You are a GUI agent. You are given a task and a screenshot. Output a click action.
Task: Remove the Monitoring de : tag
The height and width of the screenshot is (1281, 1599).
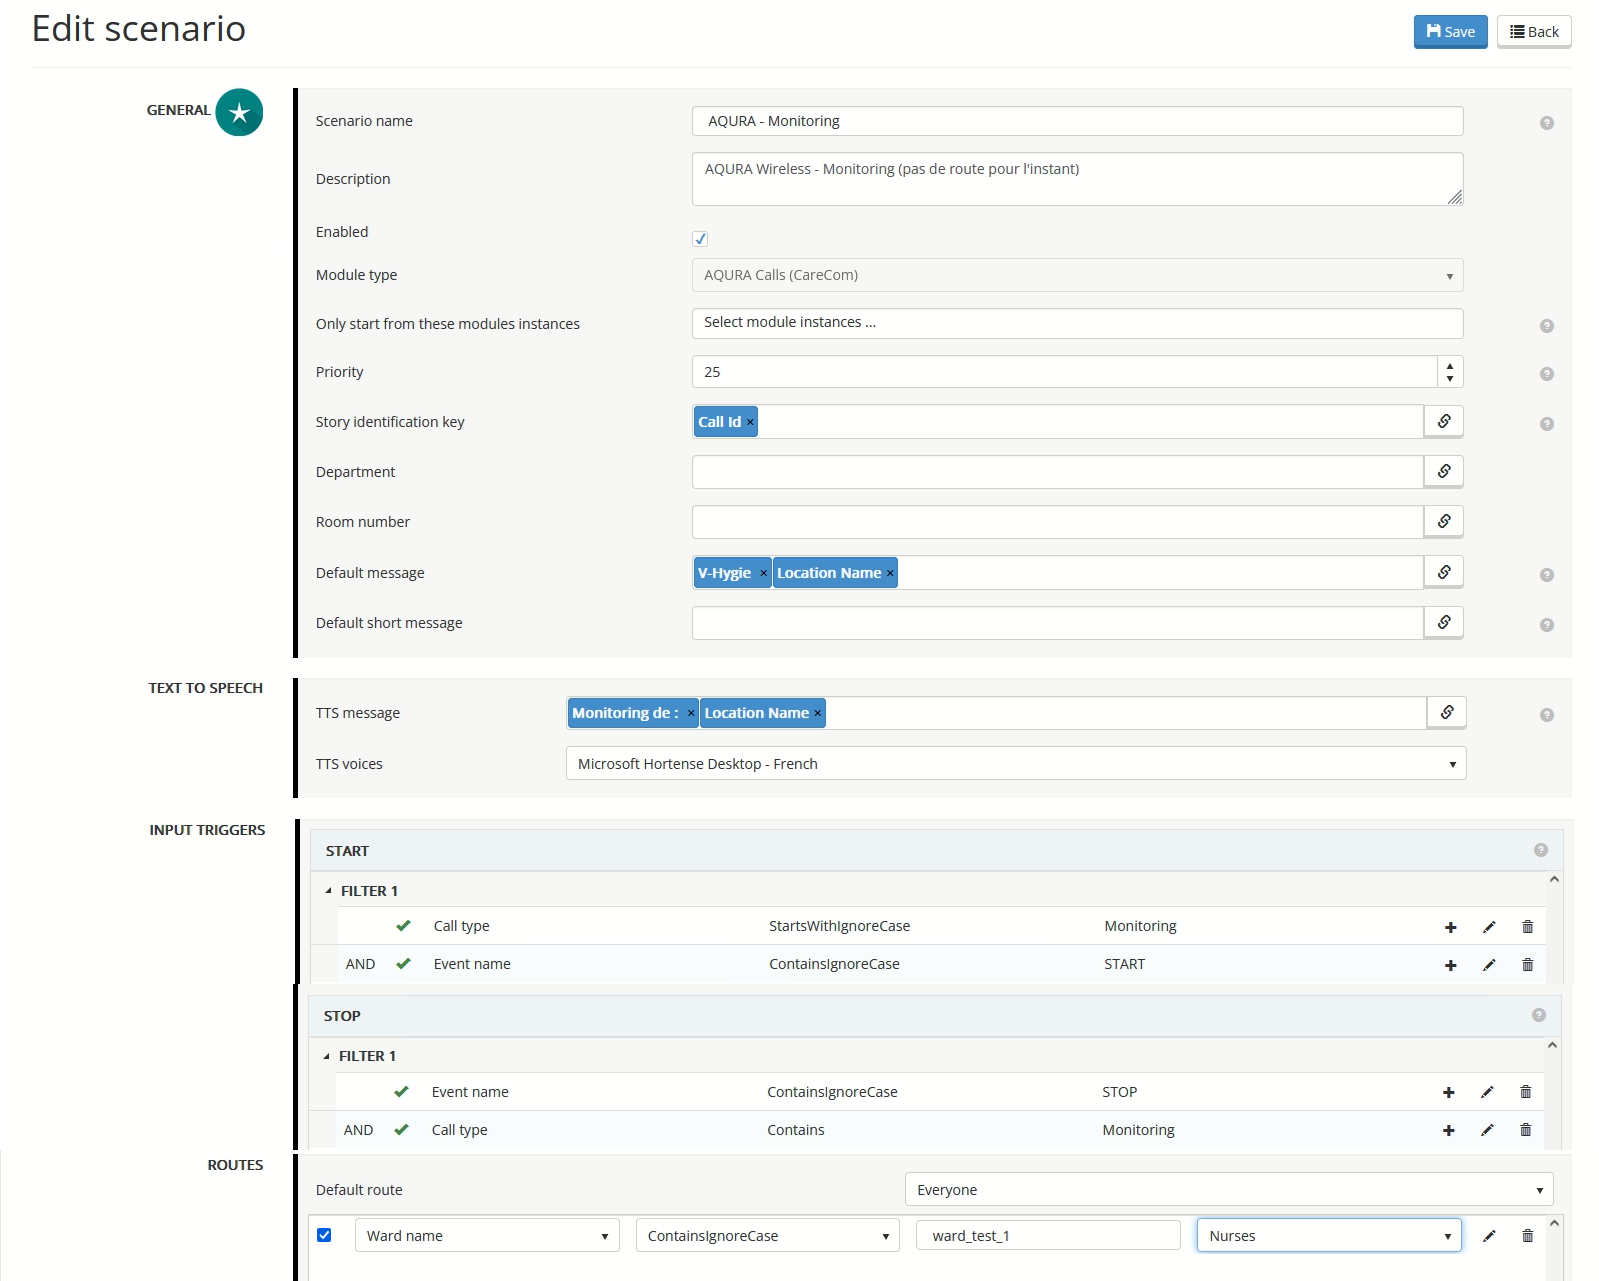690,713
